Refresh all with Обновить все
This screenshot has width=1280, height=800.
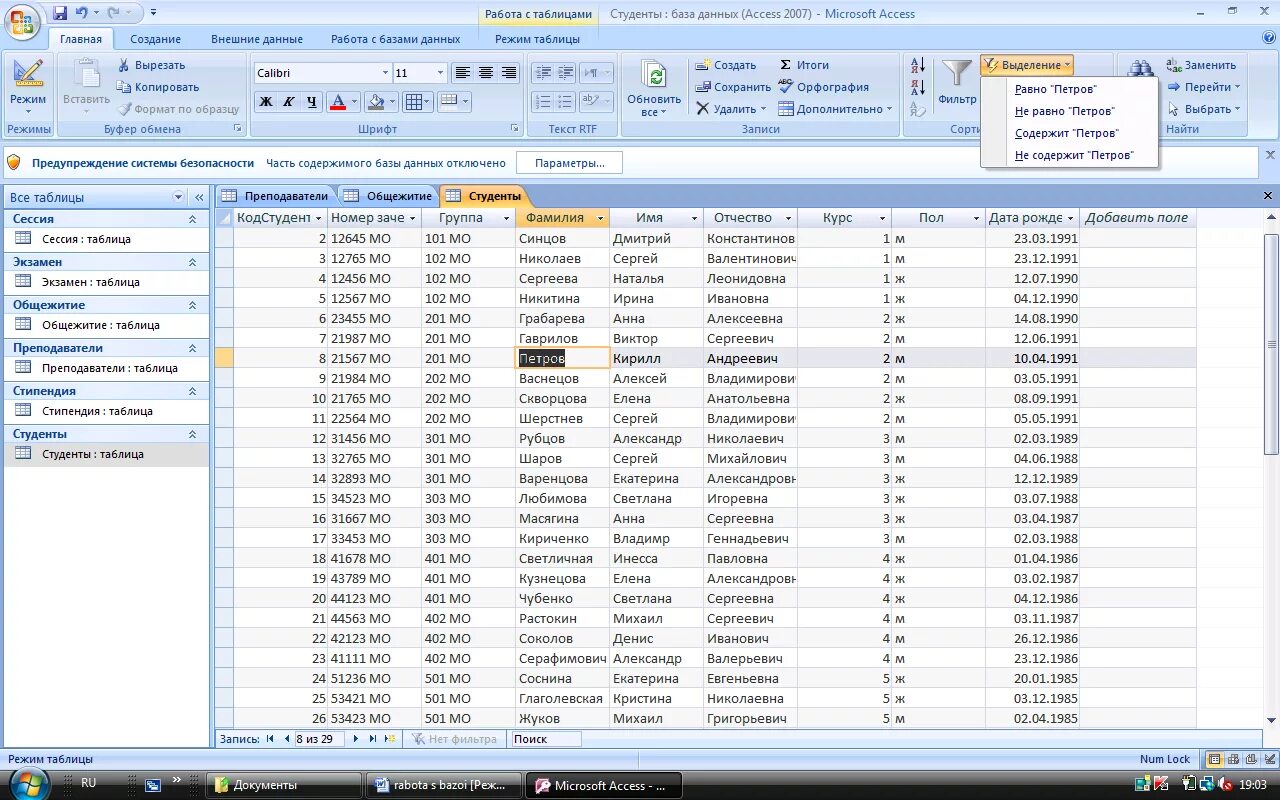click(x=654, y=90)
